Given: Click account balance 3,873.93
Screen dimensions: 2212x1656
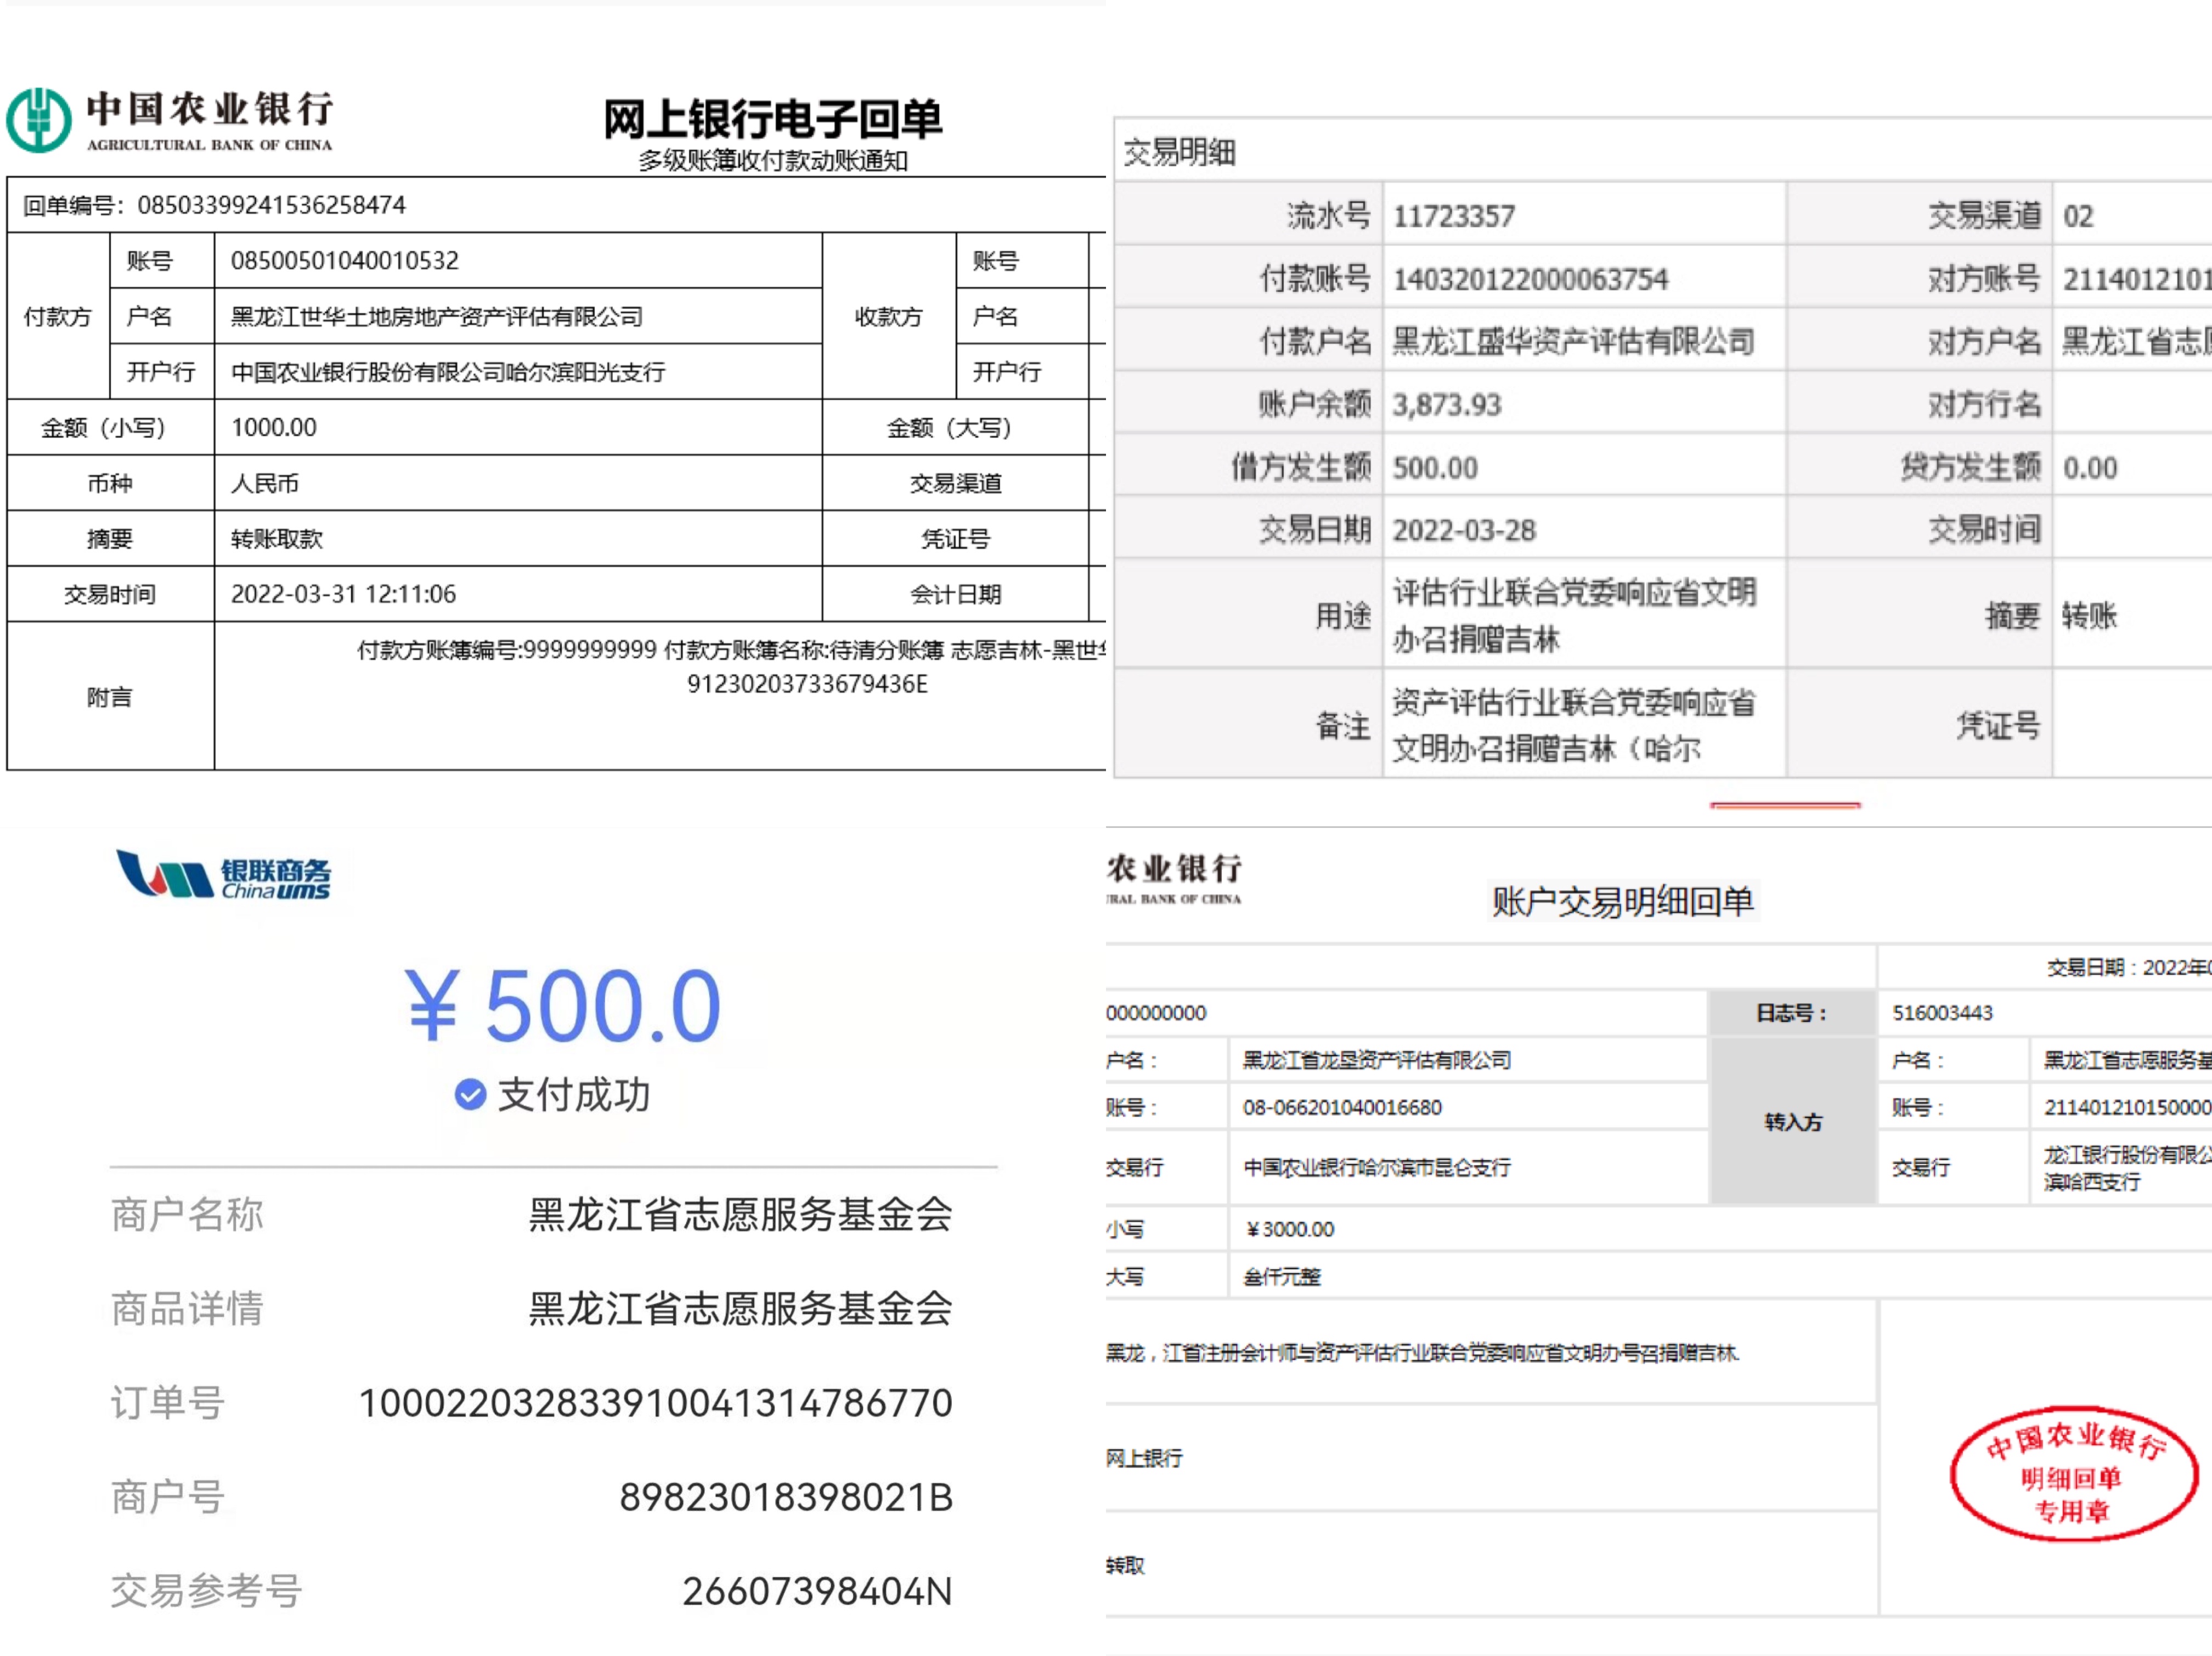Looking at the screenshot, I should tap(1447, 405).
